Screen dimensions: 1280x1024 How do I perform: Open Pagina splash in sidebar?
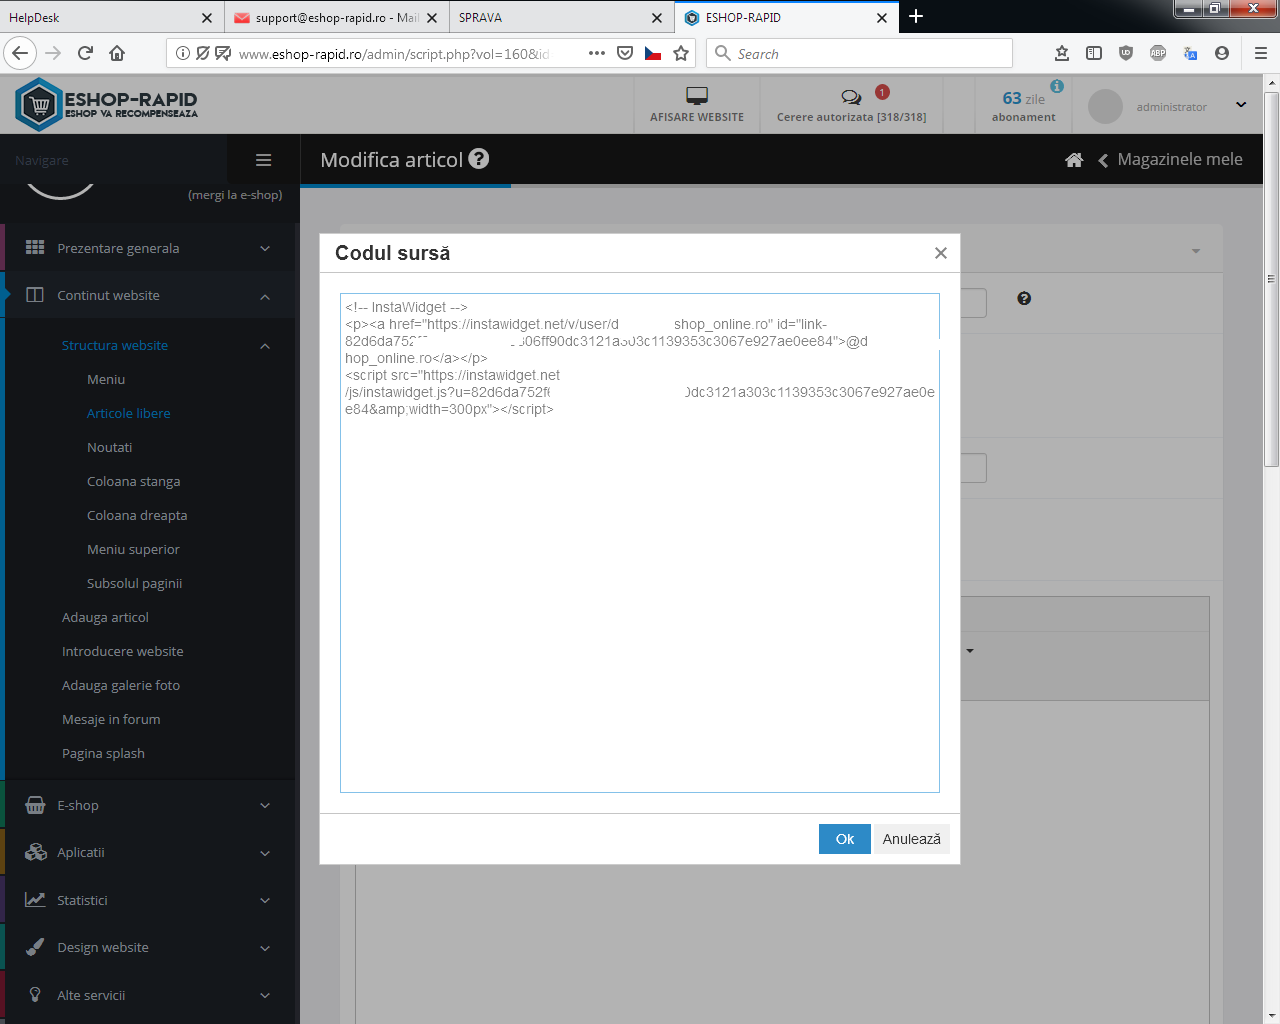tap(103, 753)
